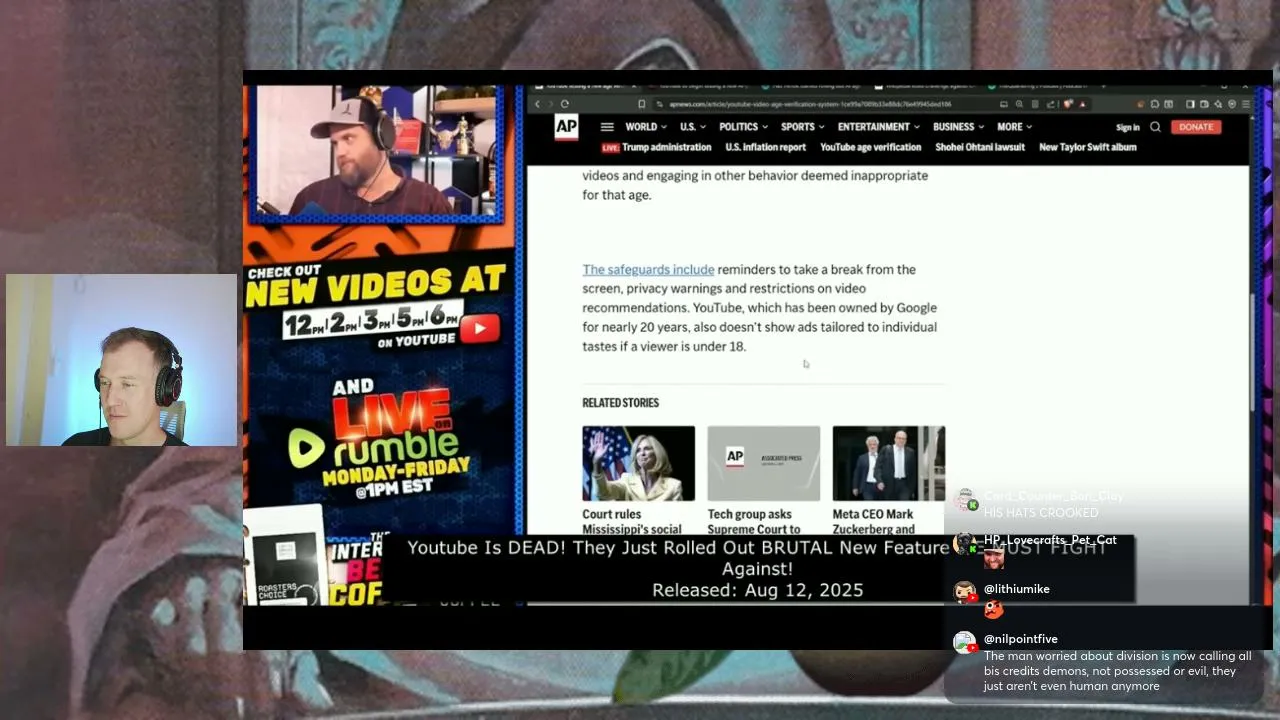Click the search magnifier icon in AP header

(x=1155, y=127)
